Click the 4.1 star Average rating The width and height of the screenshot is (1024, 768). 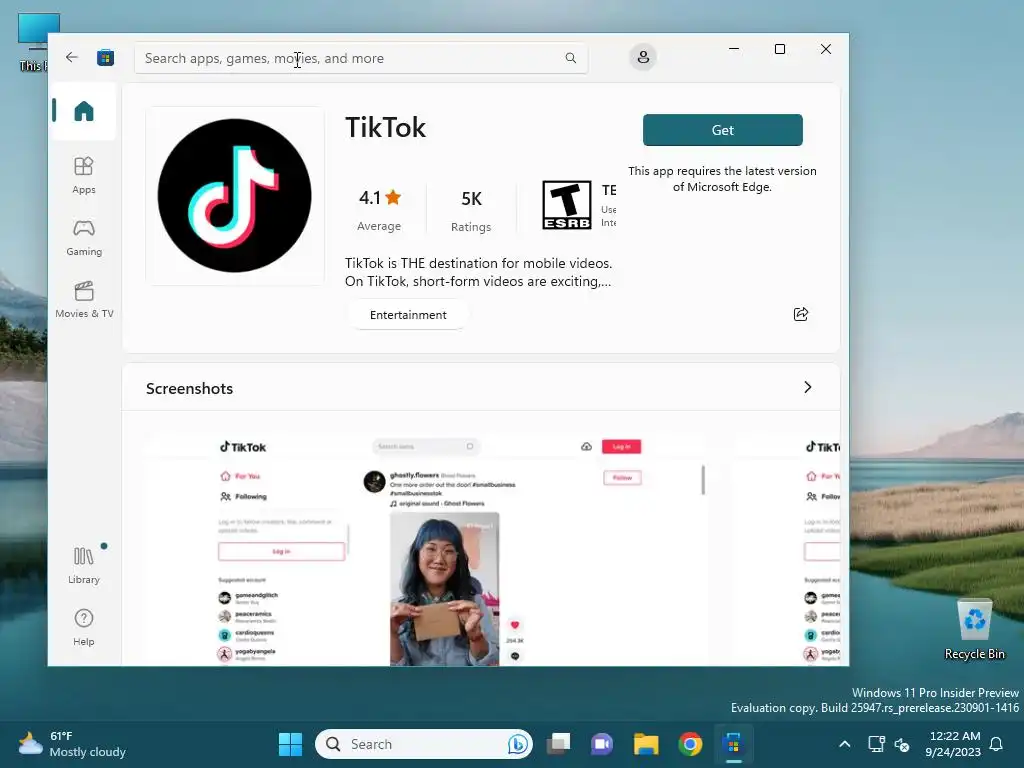379,209
